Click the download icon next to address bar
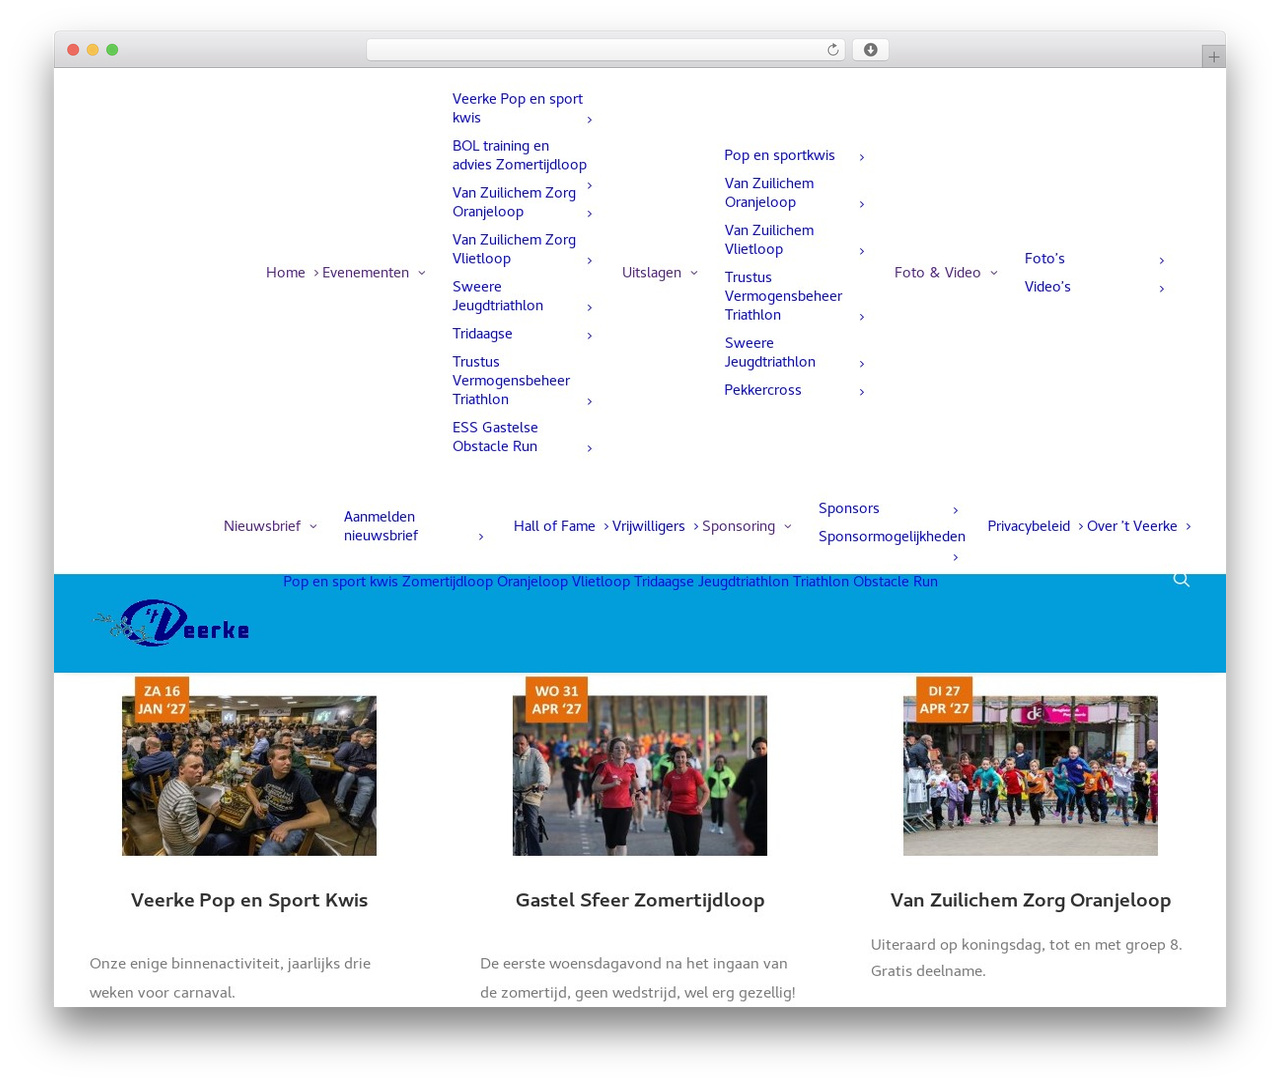Image resolution: width=1280 pixels, height=1084 pixels. coord(870,50)
